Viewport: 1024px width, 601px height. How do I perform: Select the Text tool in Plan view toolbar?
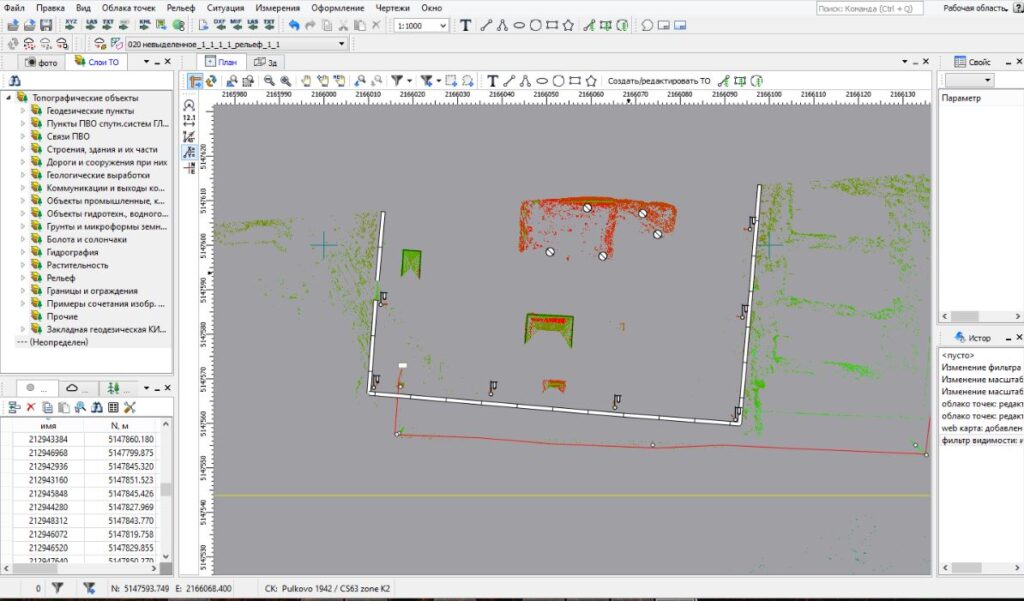(492, 81)
